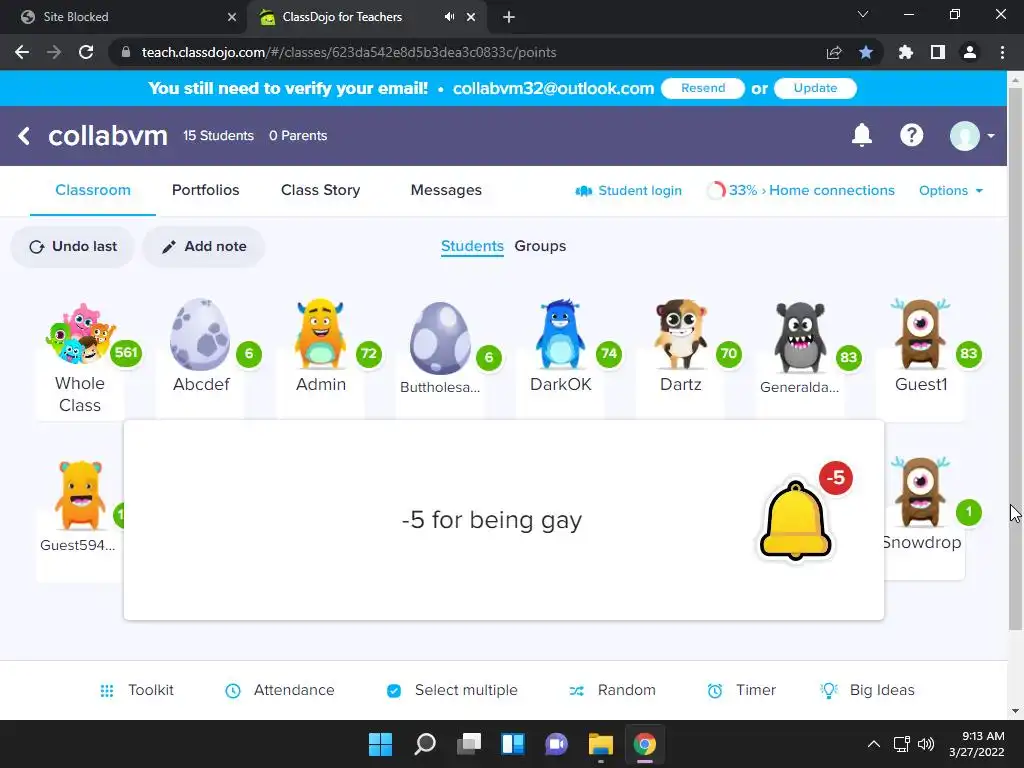Click Undo last button
The image size is (1024, 768).
(72, 246)
